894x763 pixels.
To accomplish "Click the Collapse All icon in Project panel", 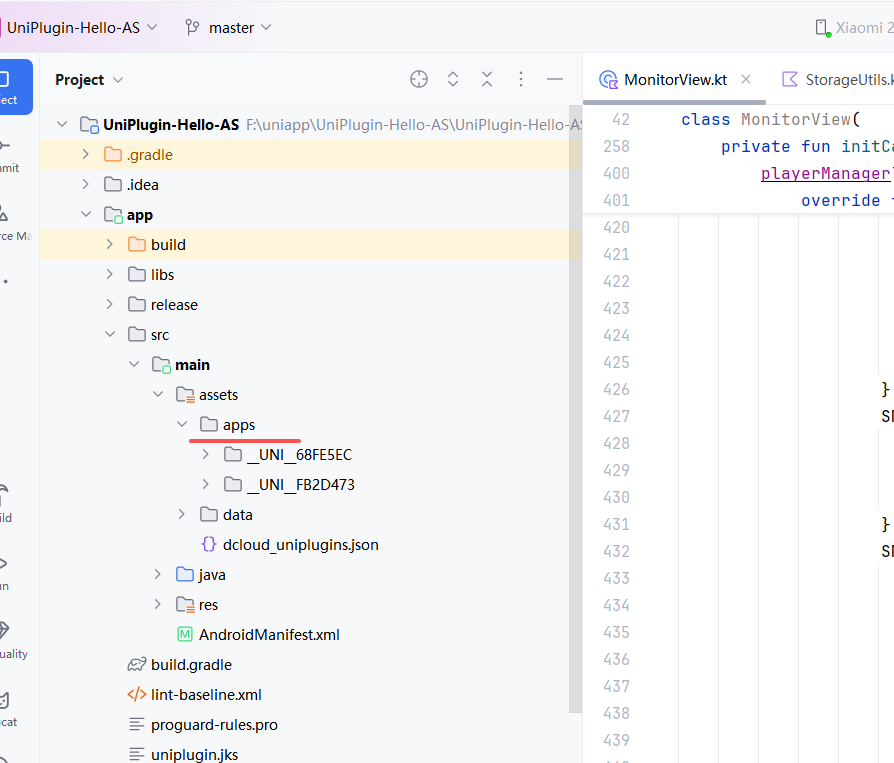I will 487,79.
